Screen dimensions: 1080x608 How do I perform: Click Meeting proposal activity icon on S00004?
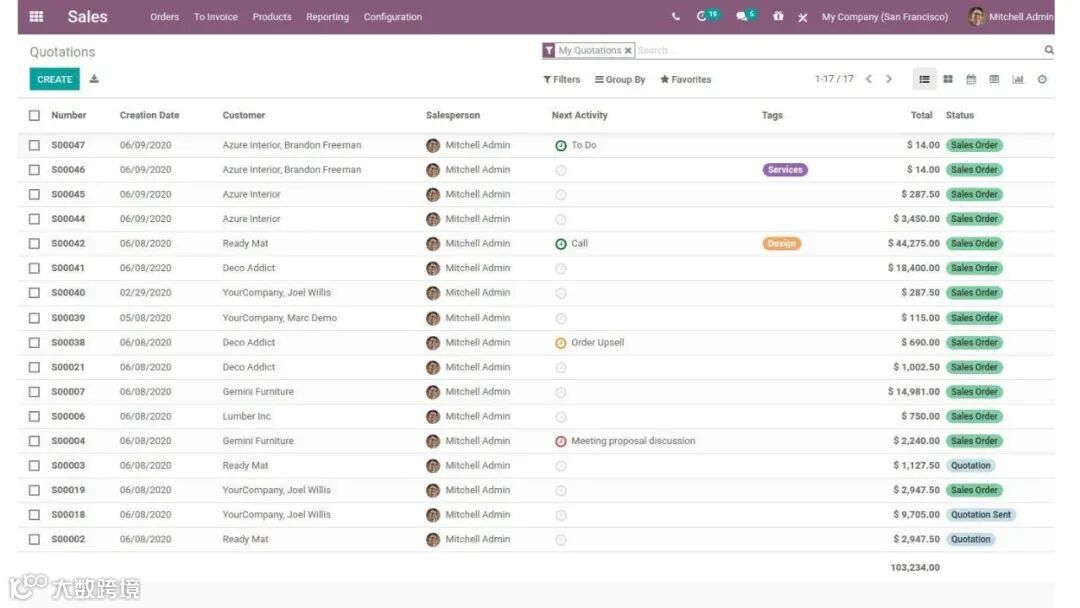pyautogui.click(x=561, y=441)
